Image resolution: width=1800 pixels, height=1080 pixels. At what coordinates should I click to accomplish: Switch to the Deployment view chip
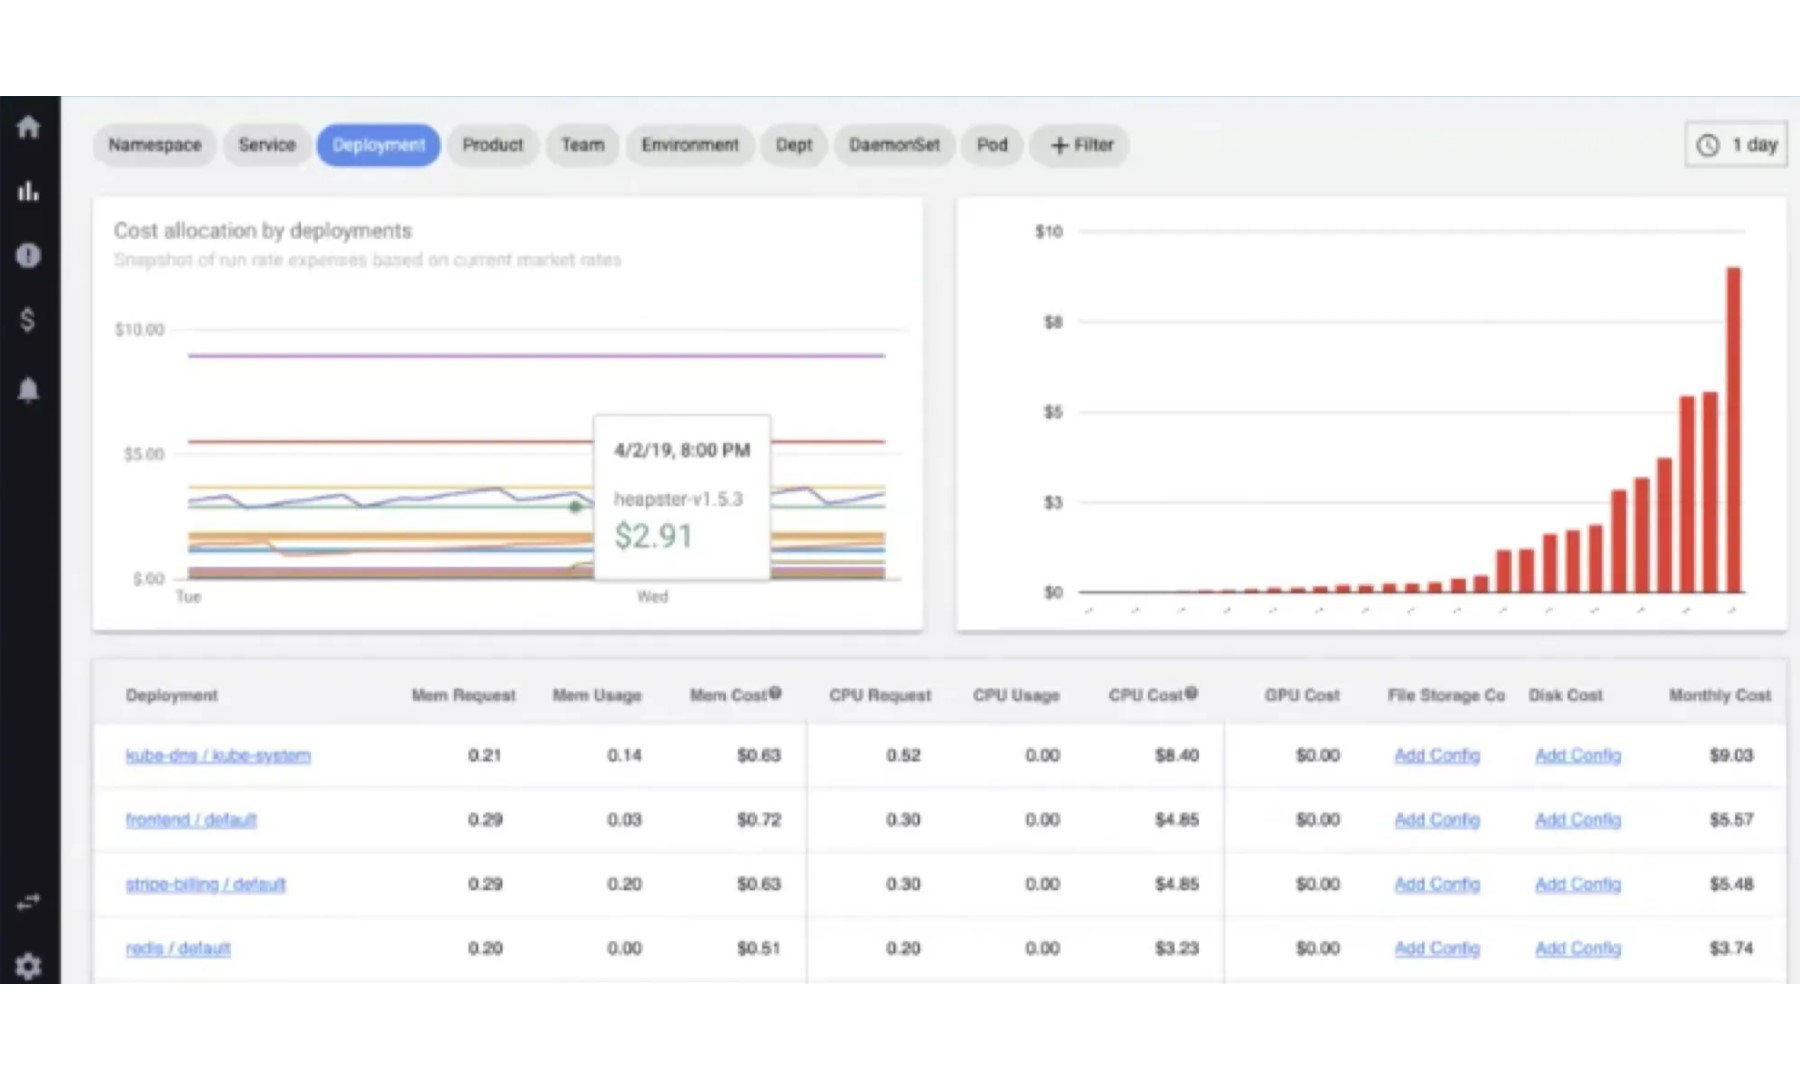(378, 145)
